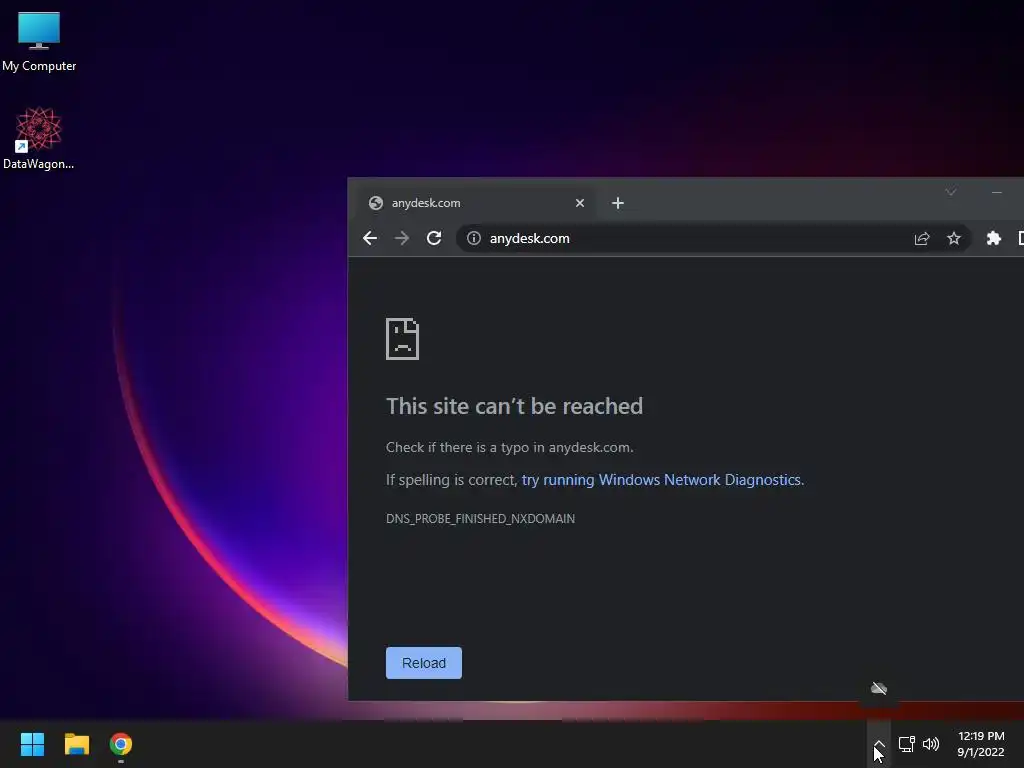Reload the page with the toolbar refresh icon
Image resolution: width=1024 pixels, height=768 pixels.
(x=434, y=238)
